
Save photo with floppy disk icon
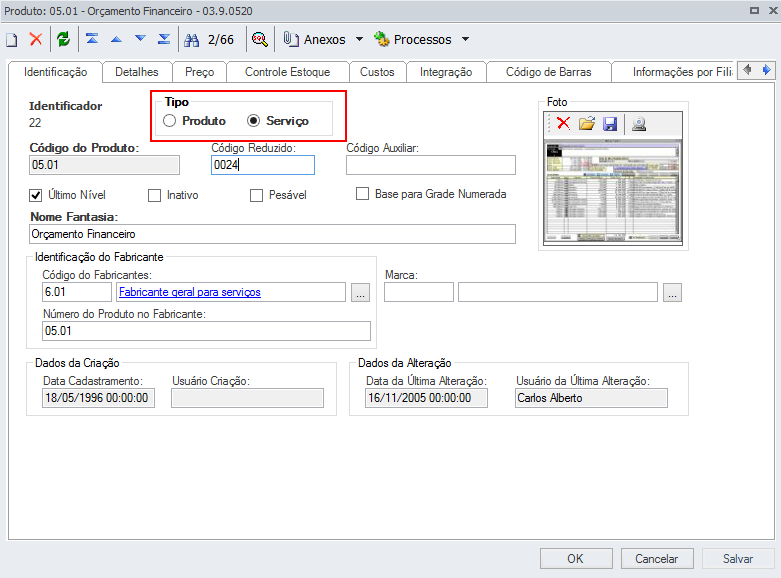point(610,124)
